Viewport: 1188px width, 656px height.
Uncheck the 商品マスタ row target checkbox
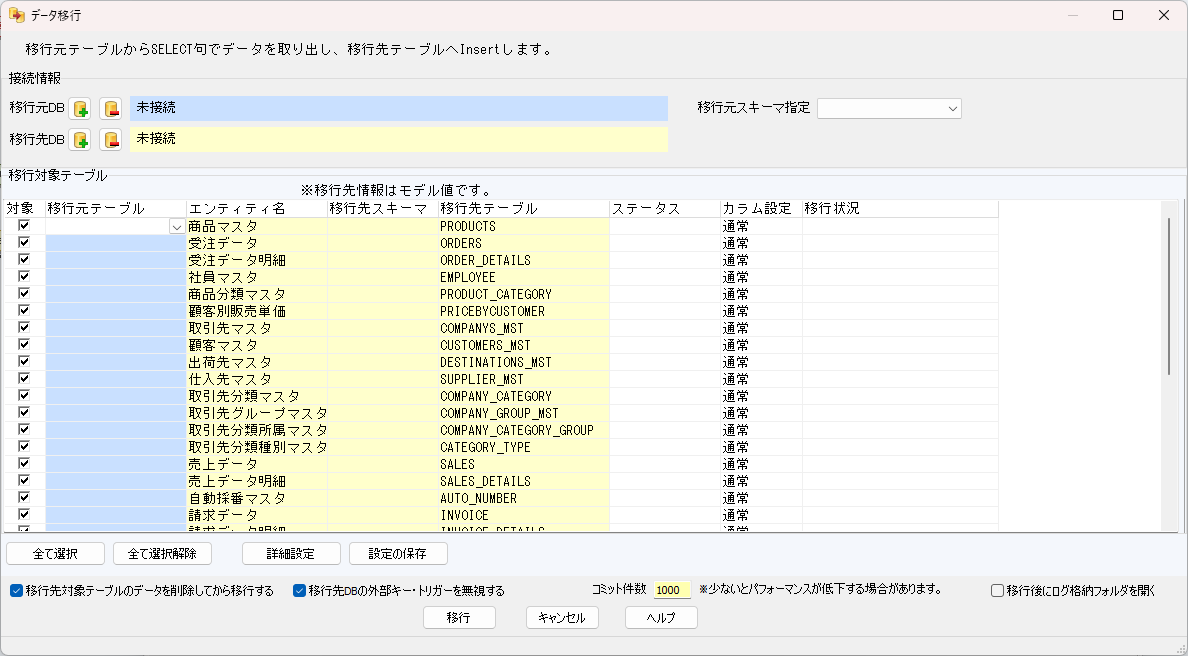pyautogui.click(x=24, y=226)
